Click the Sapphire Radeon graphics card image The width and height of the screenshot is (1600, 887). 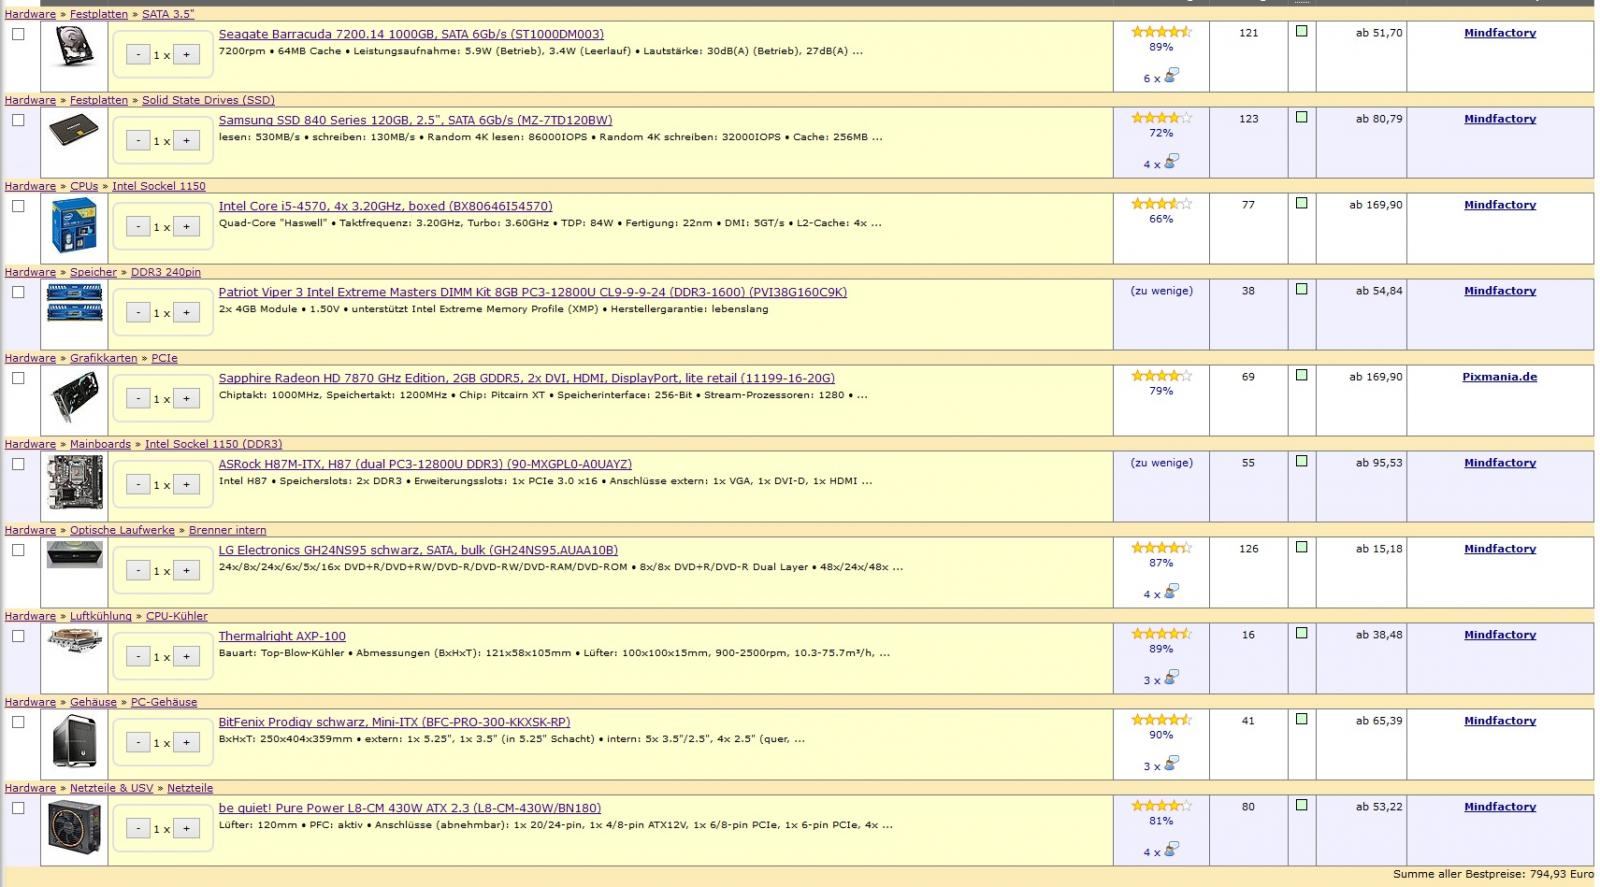[x=74, y=397]
